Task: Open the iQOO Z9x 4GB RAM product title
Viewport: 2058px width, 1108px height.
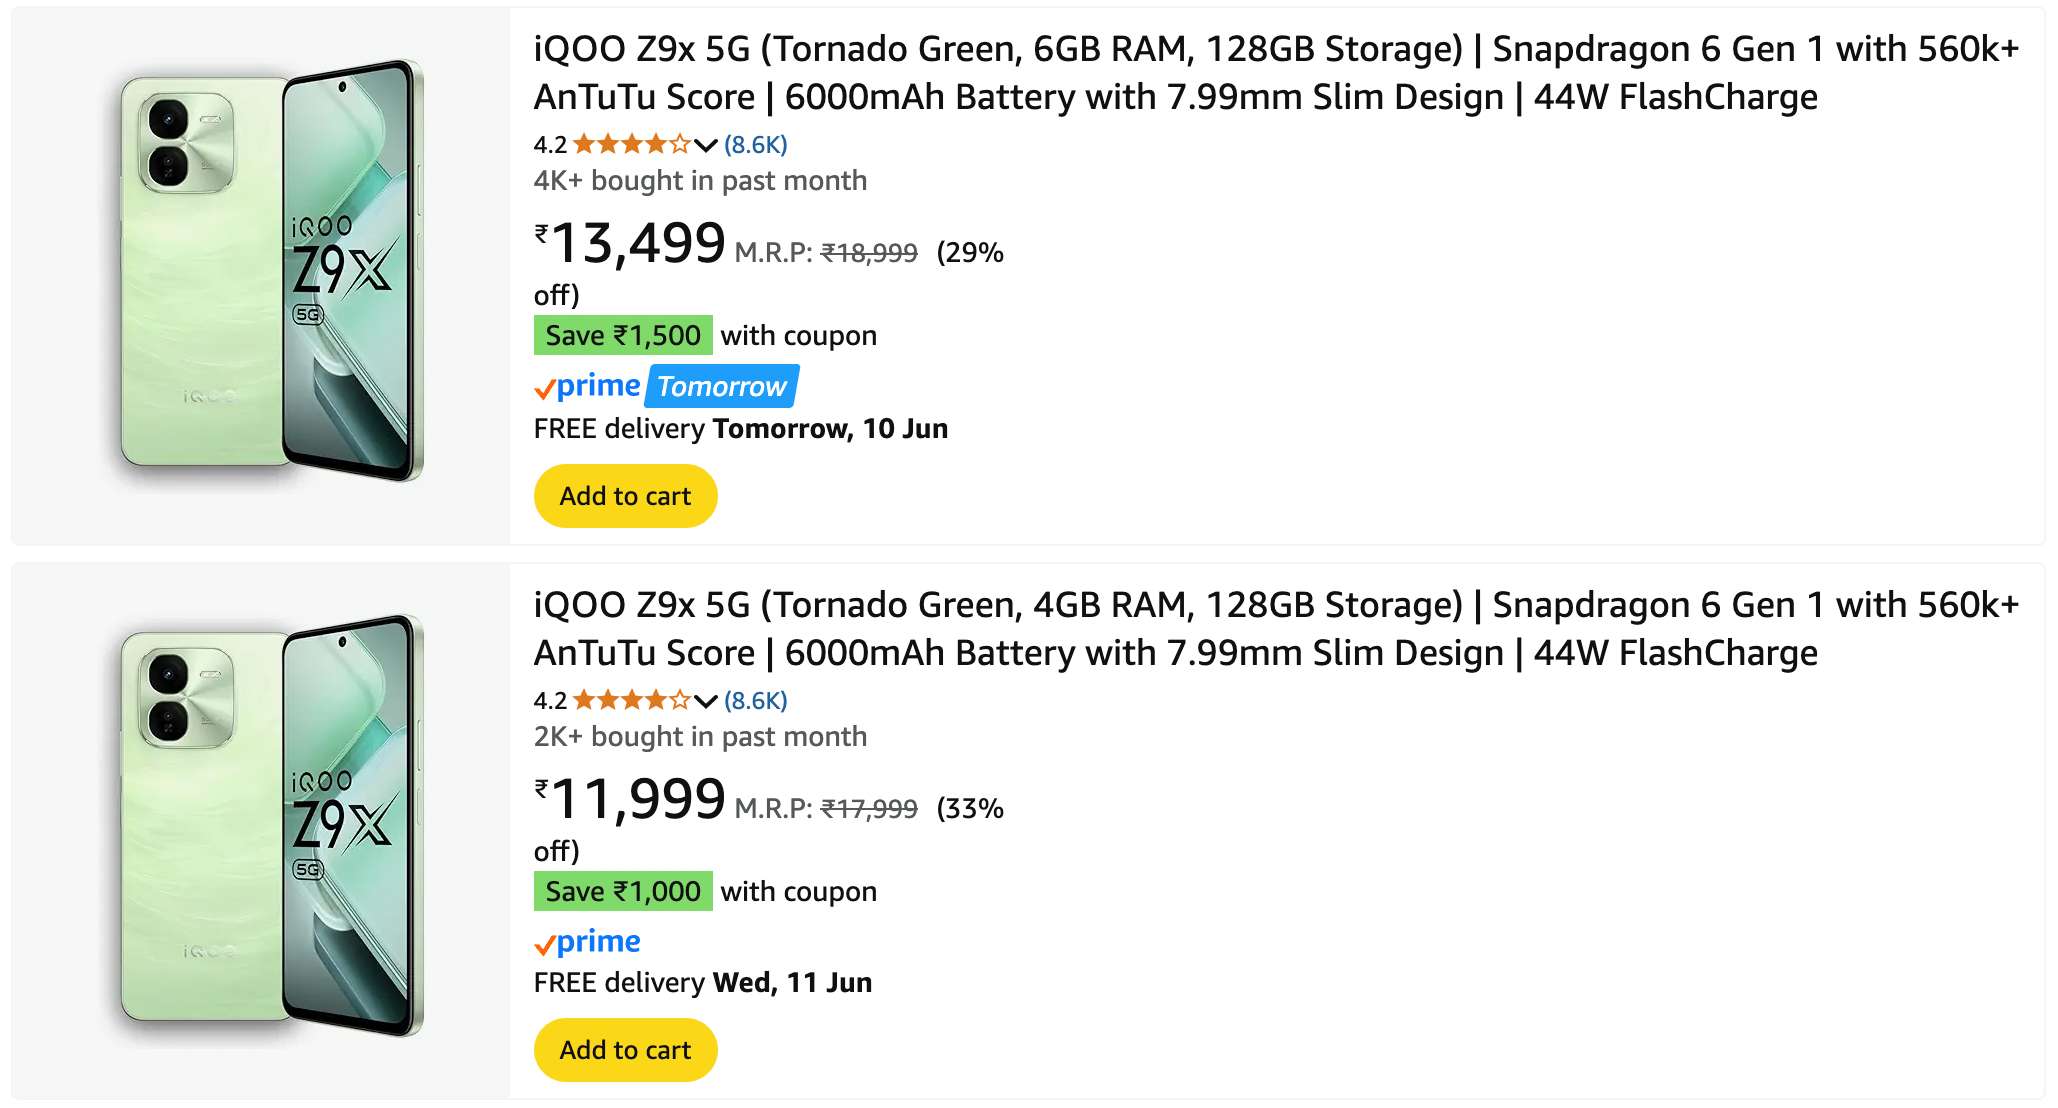Action: point(1276,629)
